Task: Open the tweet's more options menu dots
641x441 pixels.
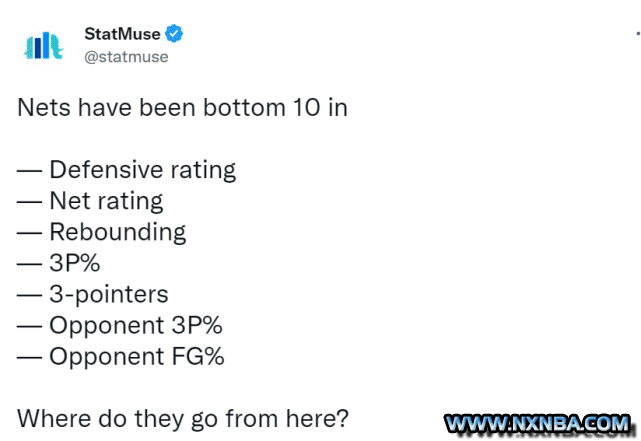Action: click(638, 34)
